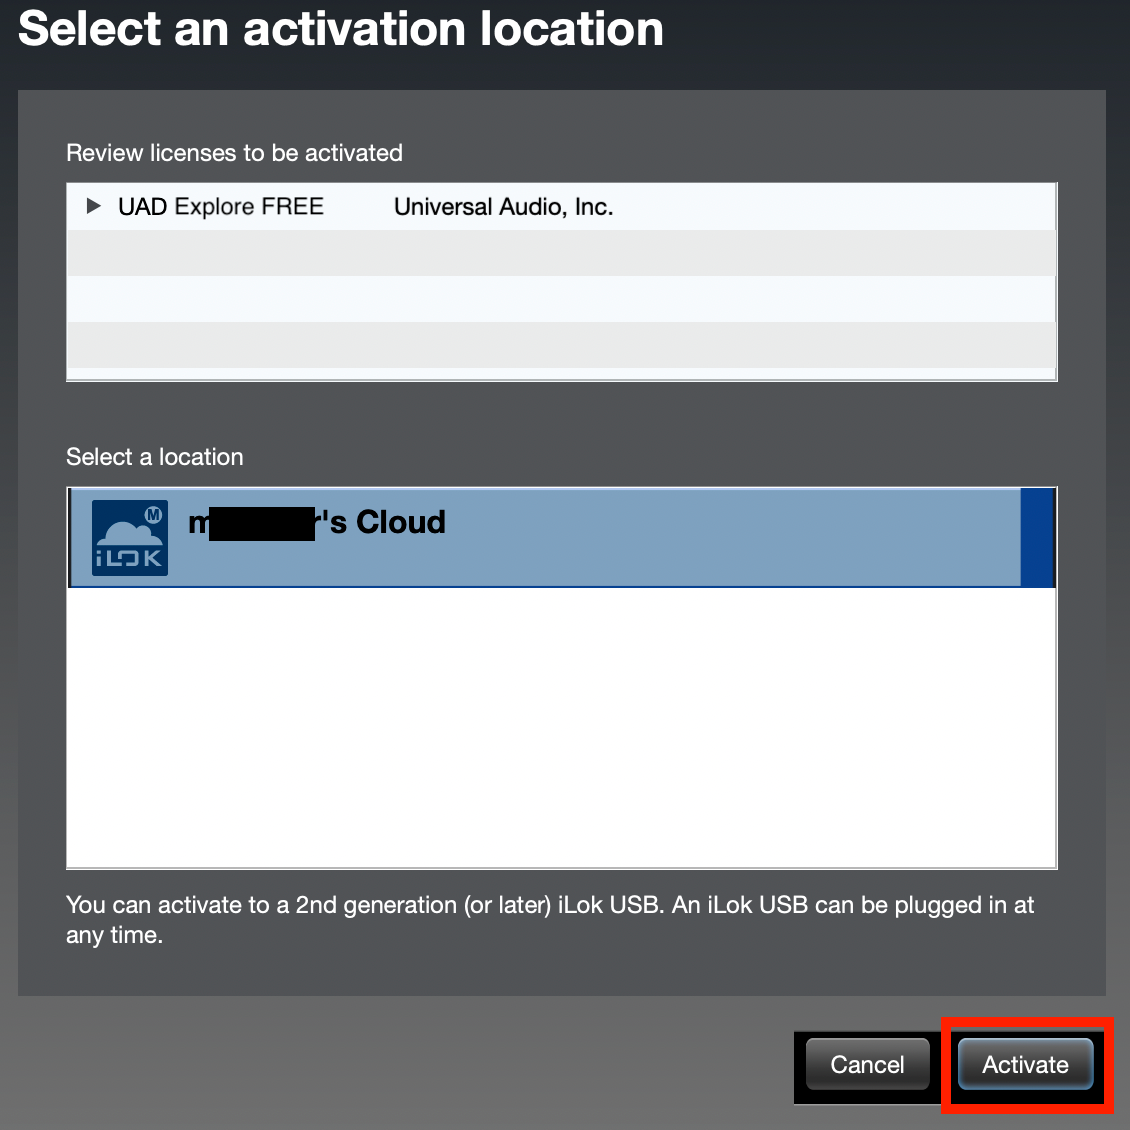Click the blacked-out name in Cloud location
This screenshot has width=1130, height=1130.
click(x=262, y=523)
